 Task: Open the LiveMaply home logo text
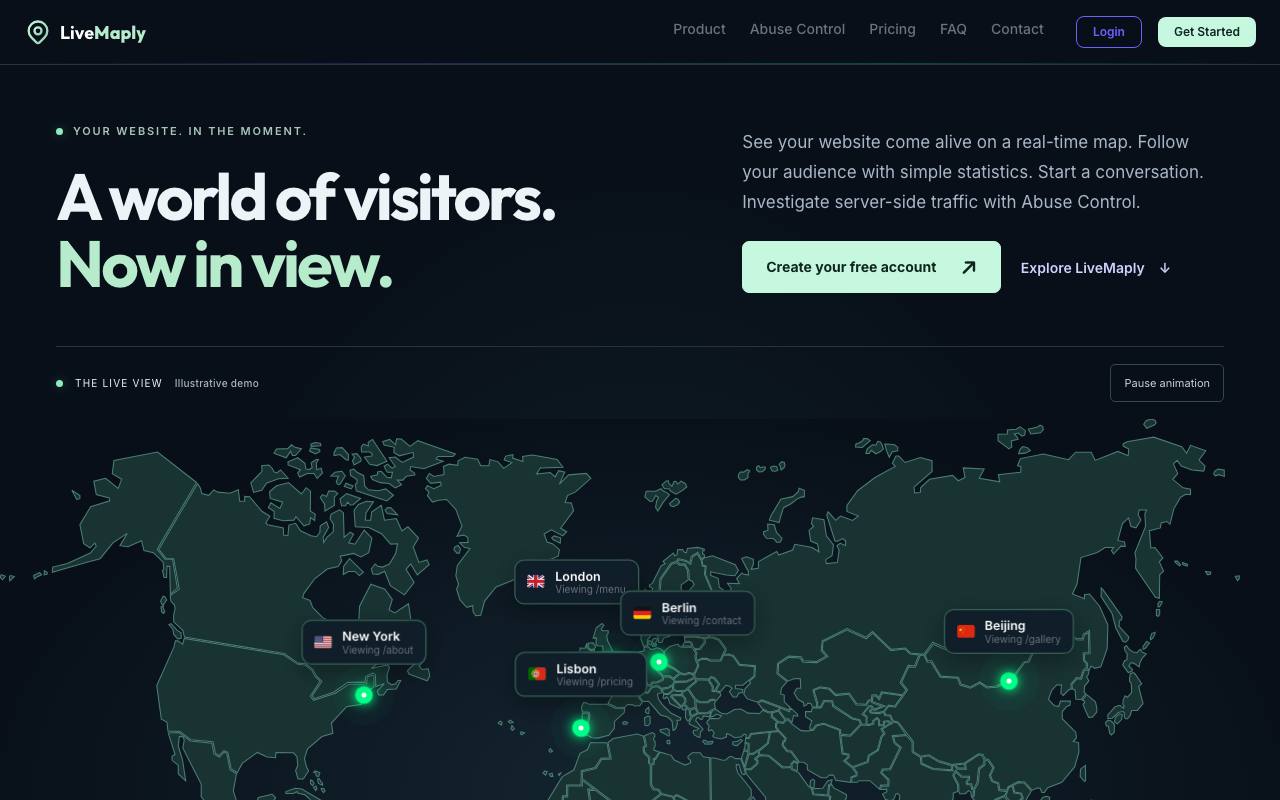tap(103, 33)
